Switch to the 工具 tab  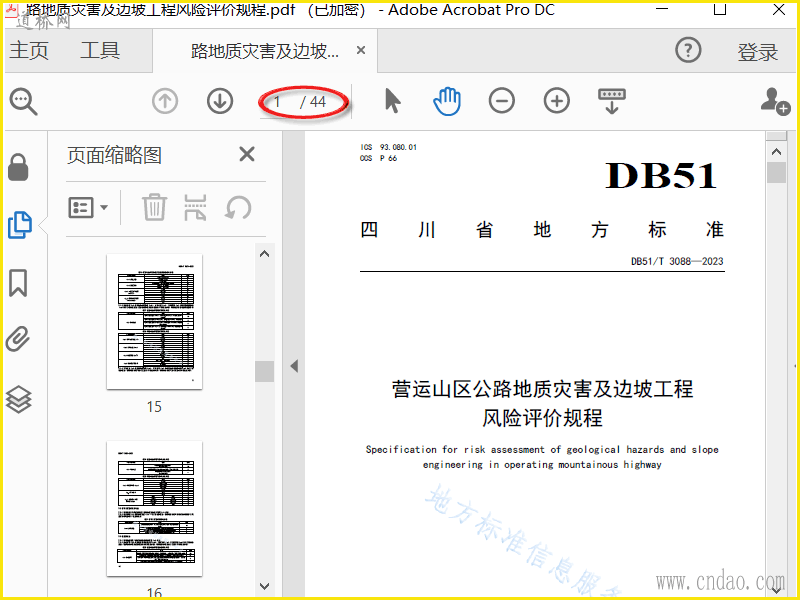tap(100, 51)
